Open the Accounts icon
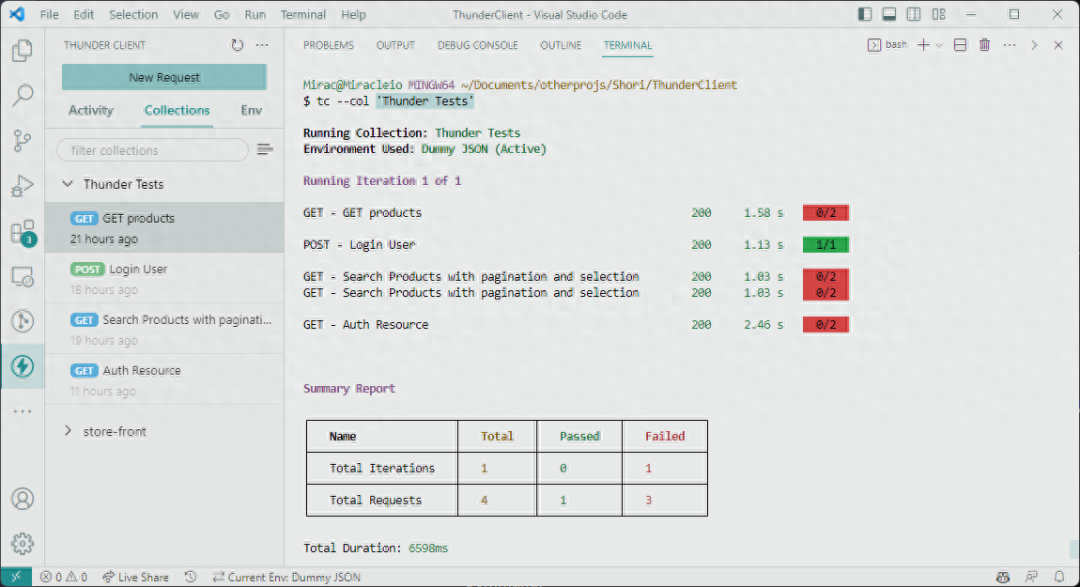1080x587 pixels. point(22,499)
